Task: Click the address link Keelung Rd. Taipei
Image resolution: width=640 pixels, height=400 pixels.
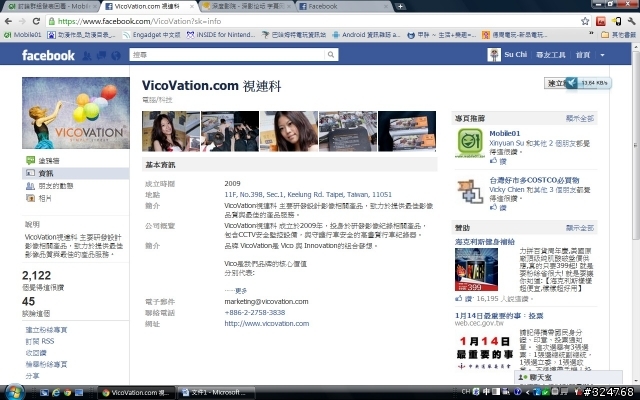Action: [x=308, y=195]
